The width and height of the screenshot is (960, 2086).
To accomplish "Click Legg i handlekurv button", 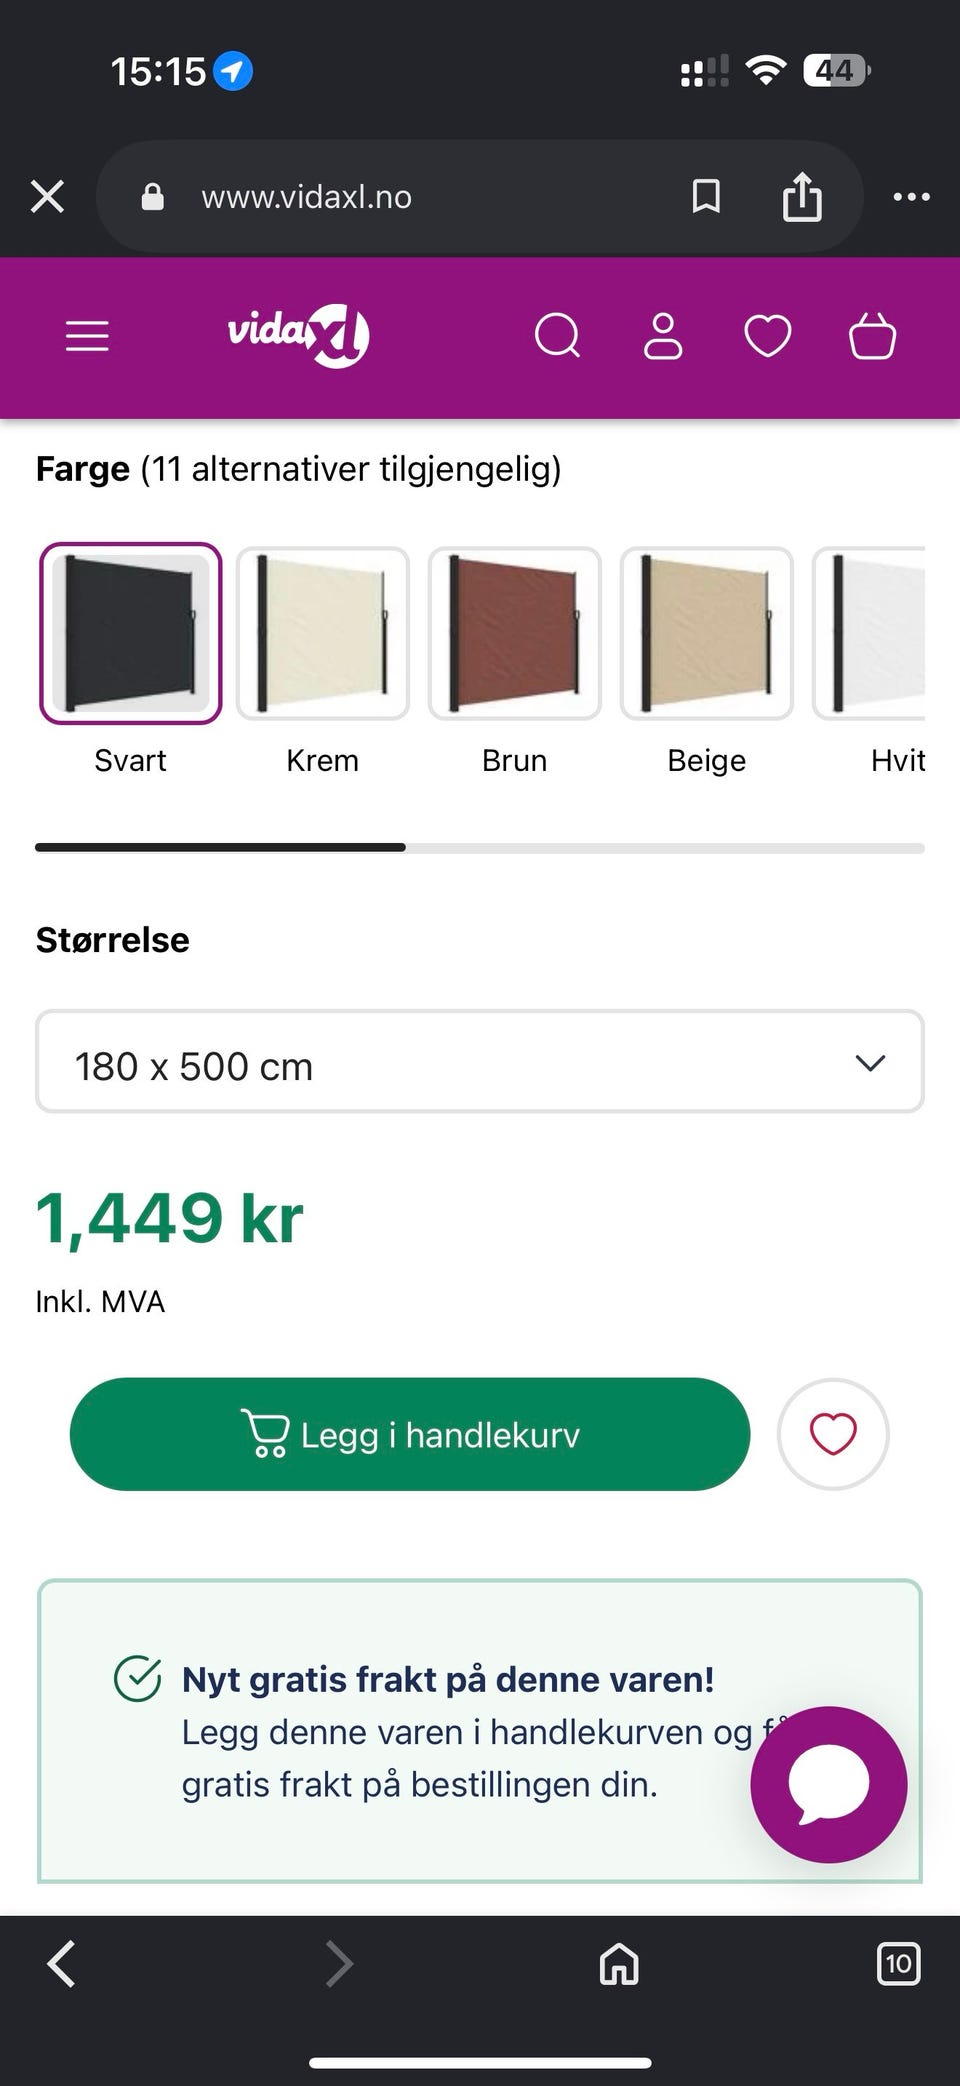I will (x=410, y=1434).
